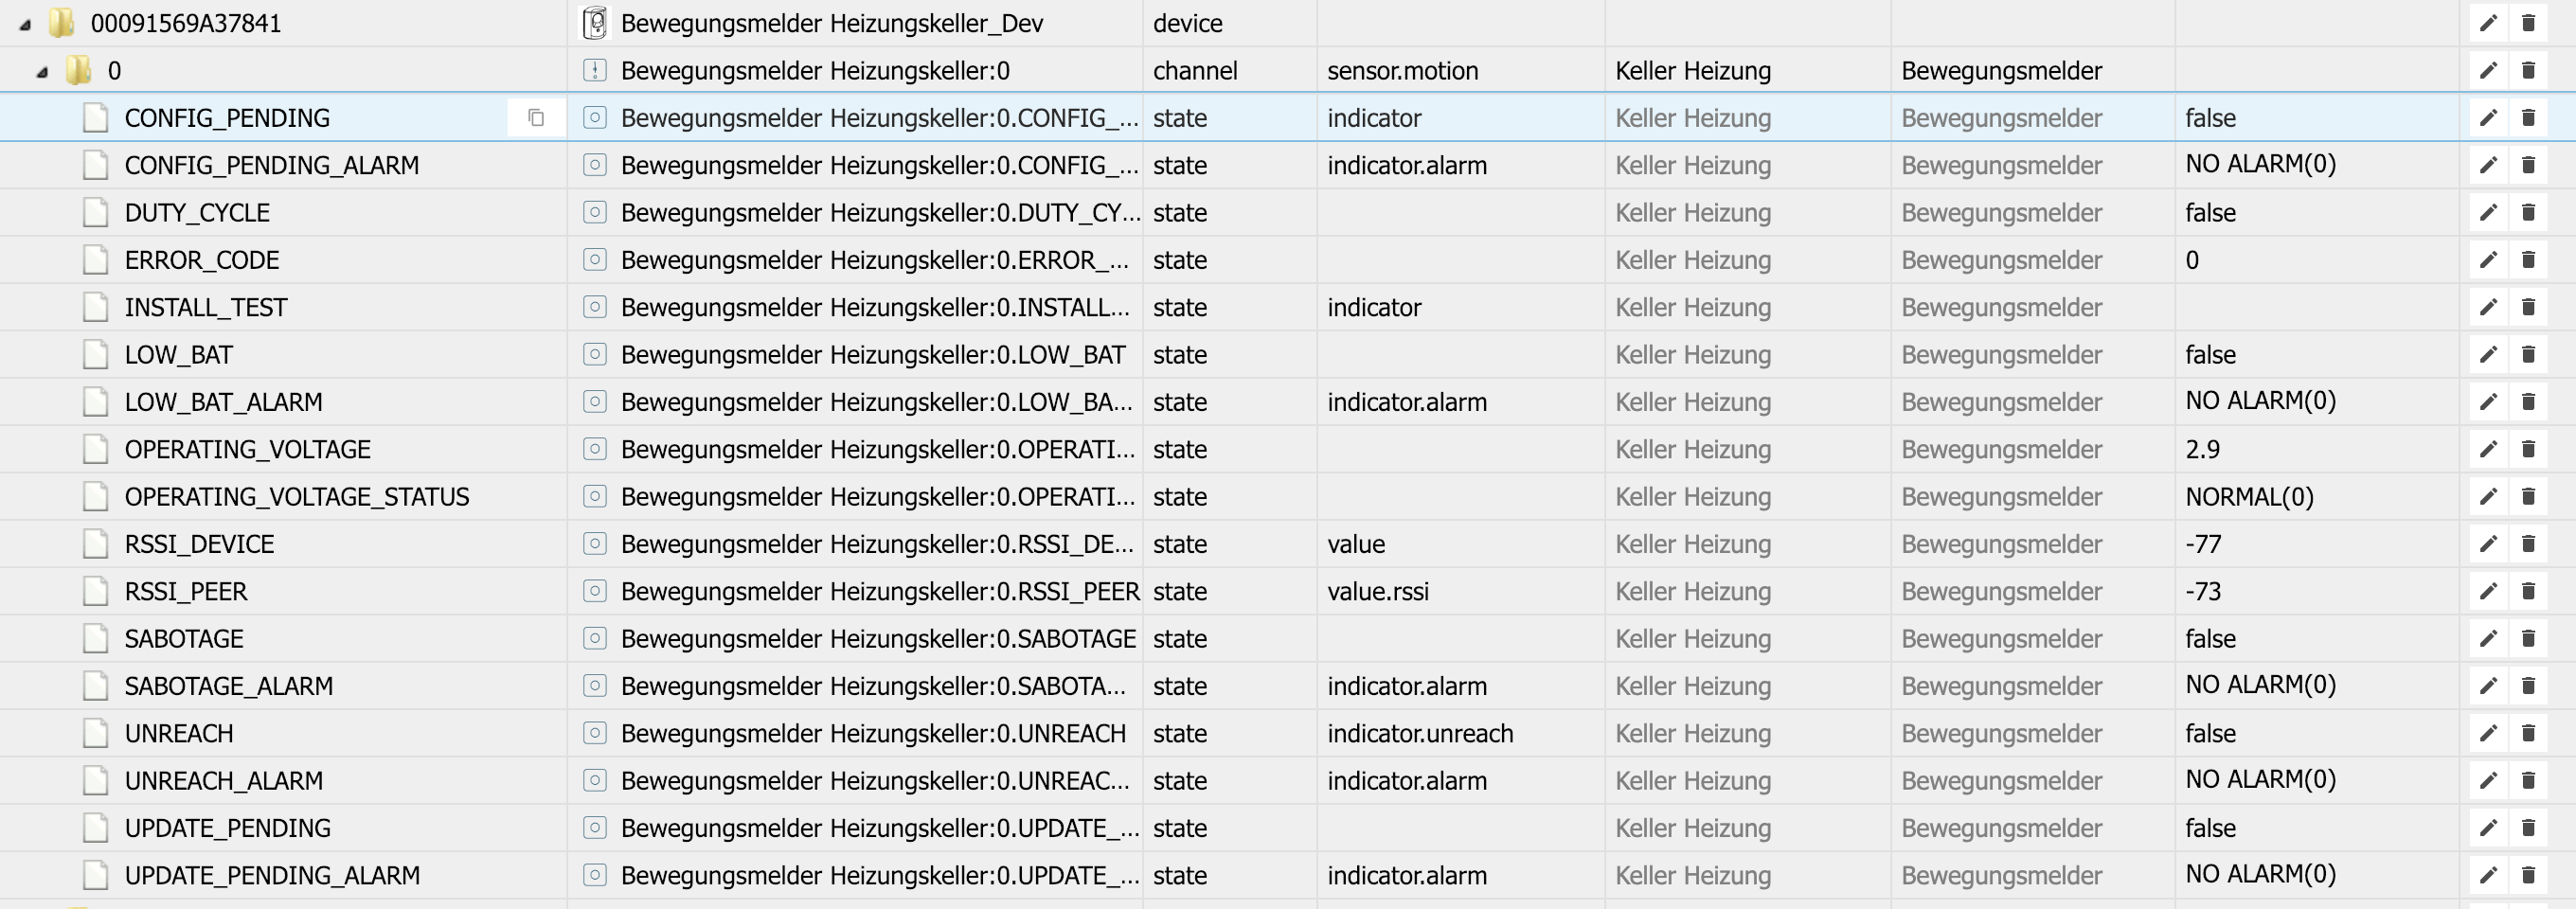The width and height of the screenshot is (2576, 909).
Task: Select the SABOTAGE tree row
Action: click(1288, 638)
